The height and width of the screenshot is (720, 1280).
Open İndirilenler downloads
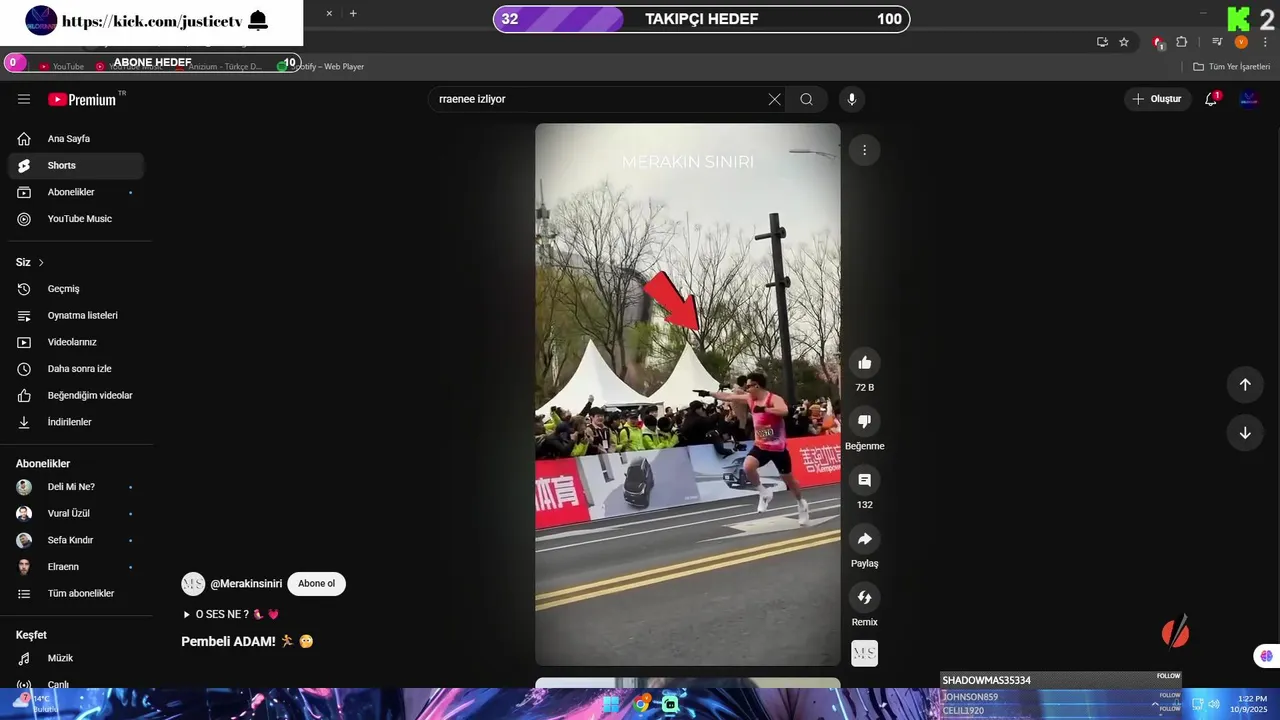[76, 422]
